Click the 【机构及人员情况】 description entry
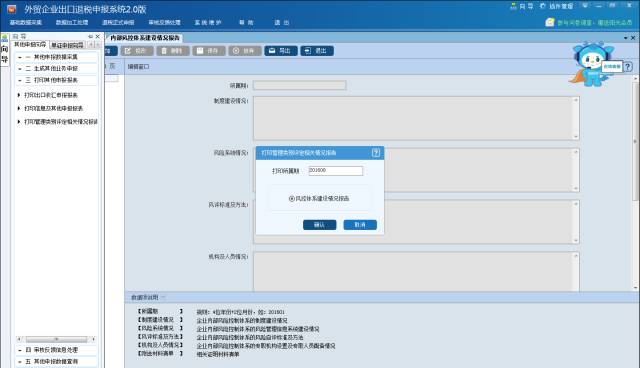Image resolution: width=640 pixels, height=368 pixels. click(x=160, y=345)
